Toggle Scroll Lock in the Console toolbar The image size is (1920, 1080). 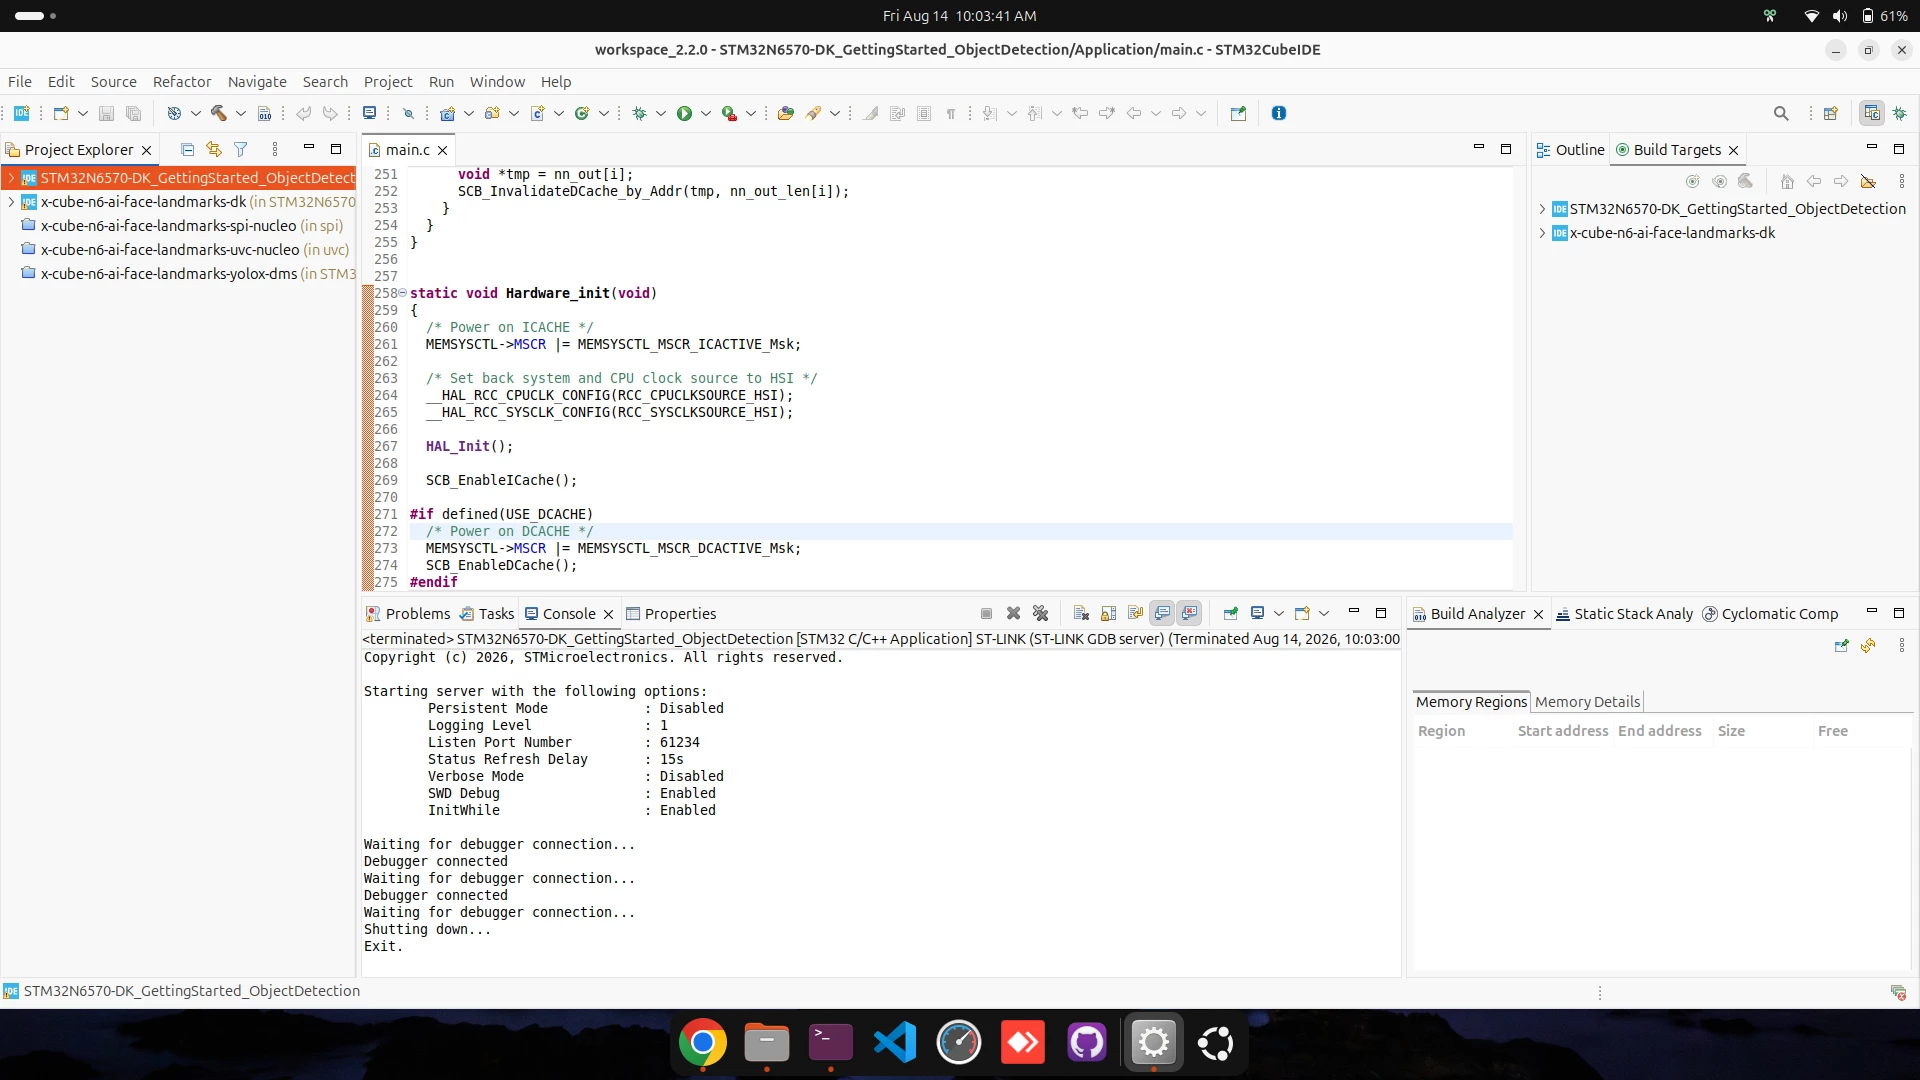coord(1108,613)
